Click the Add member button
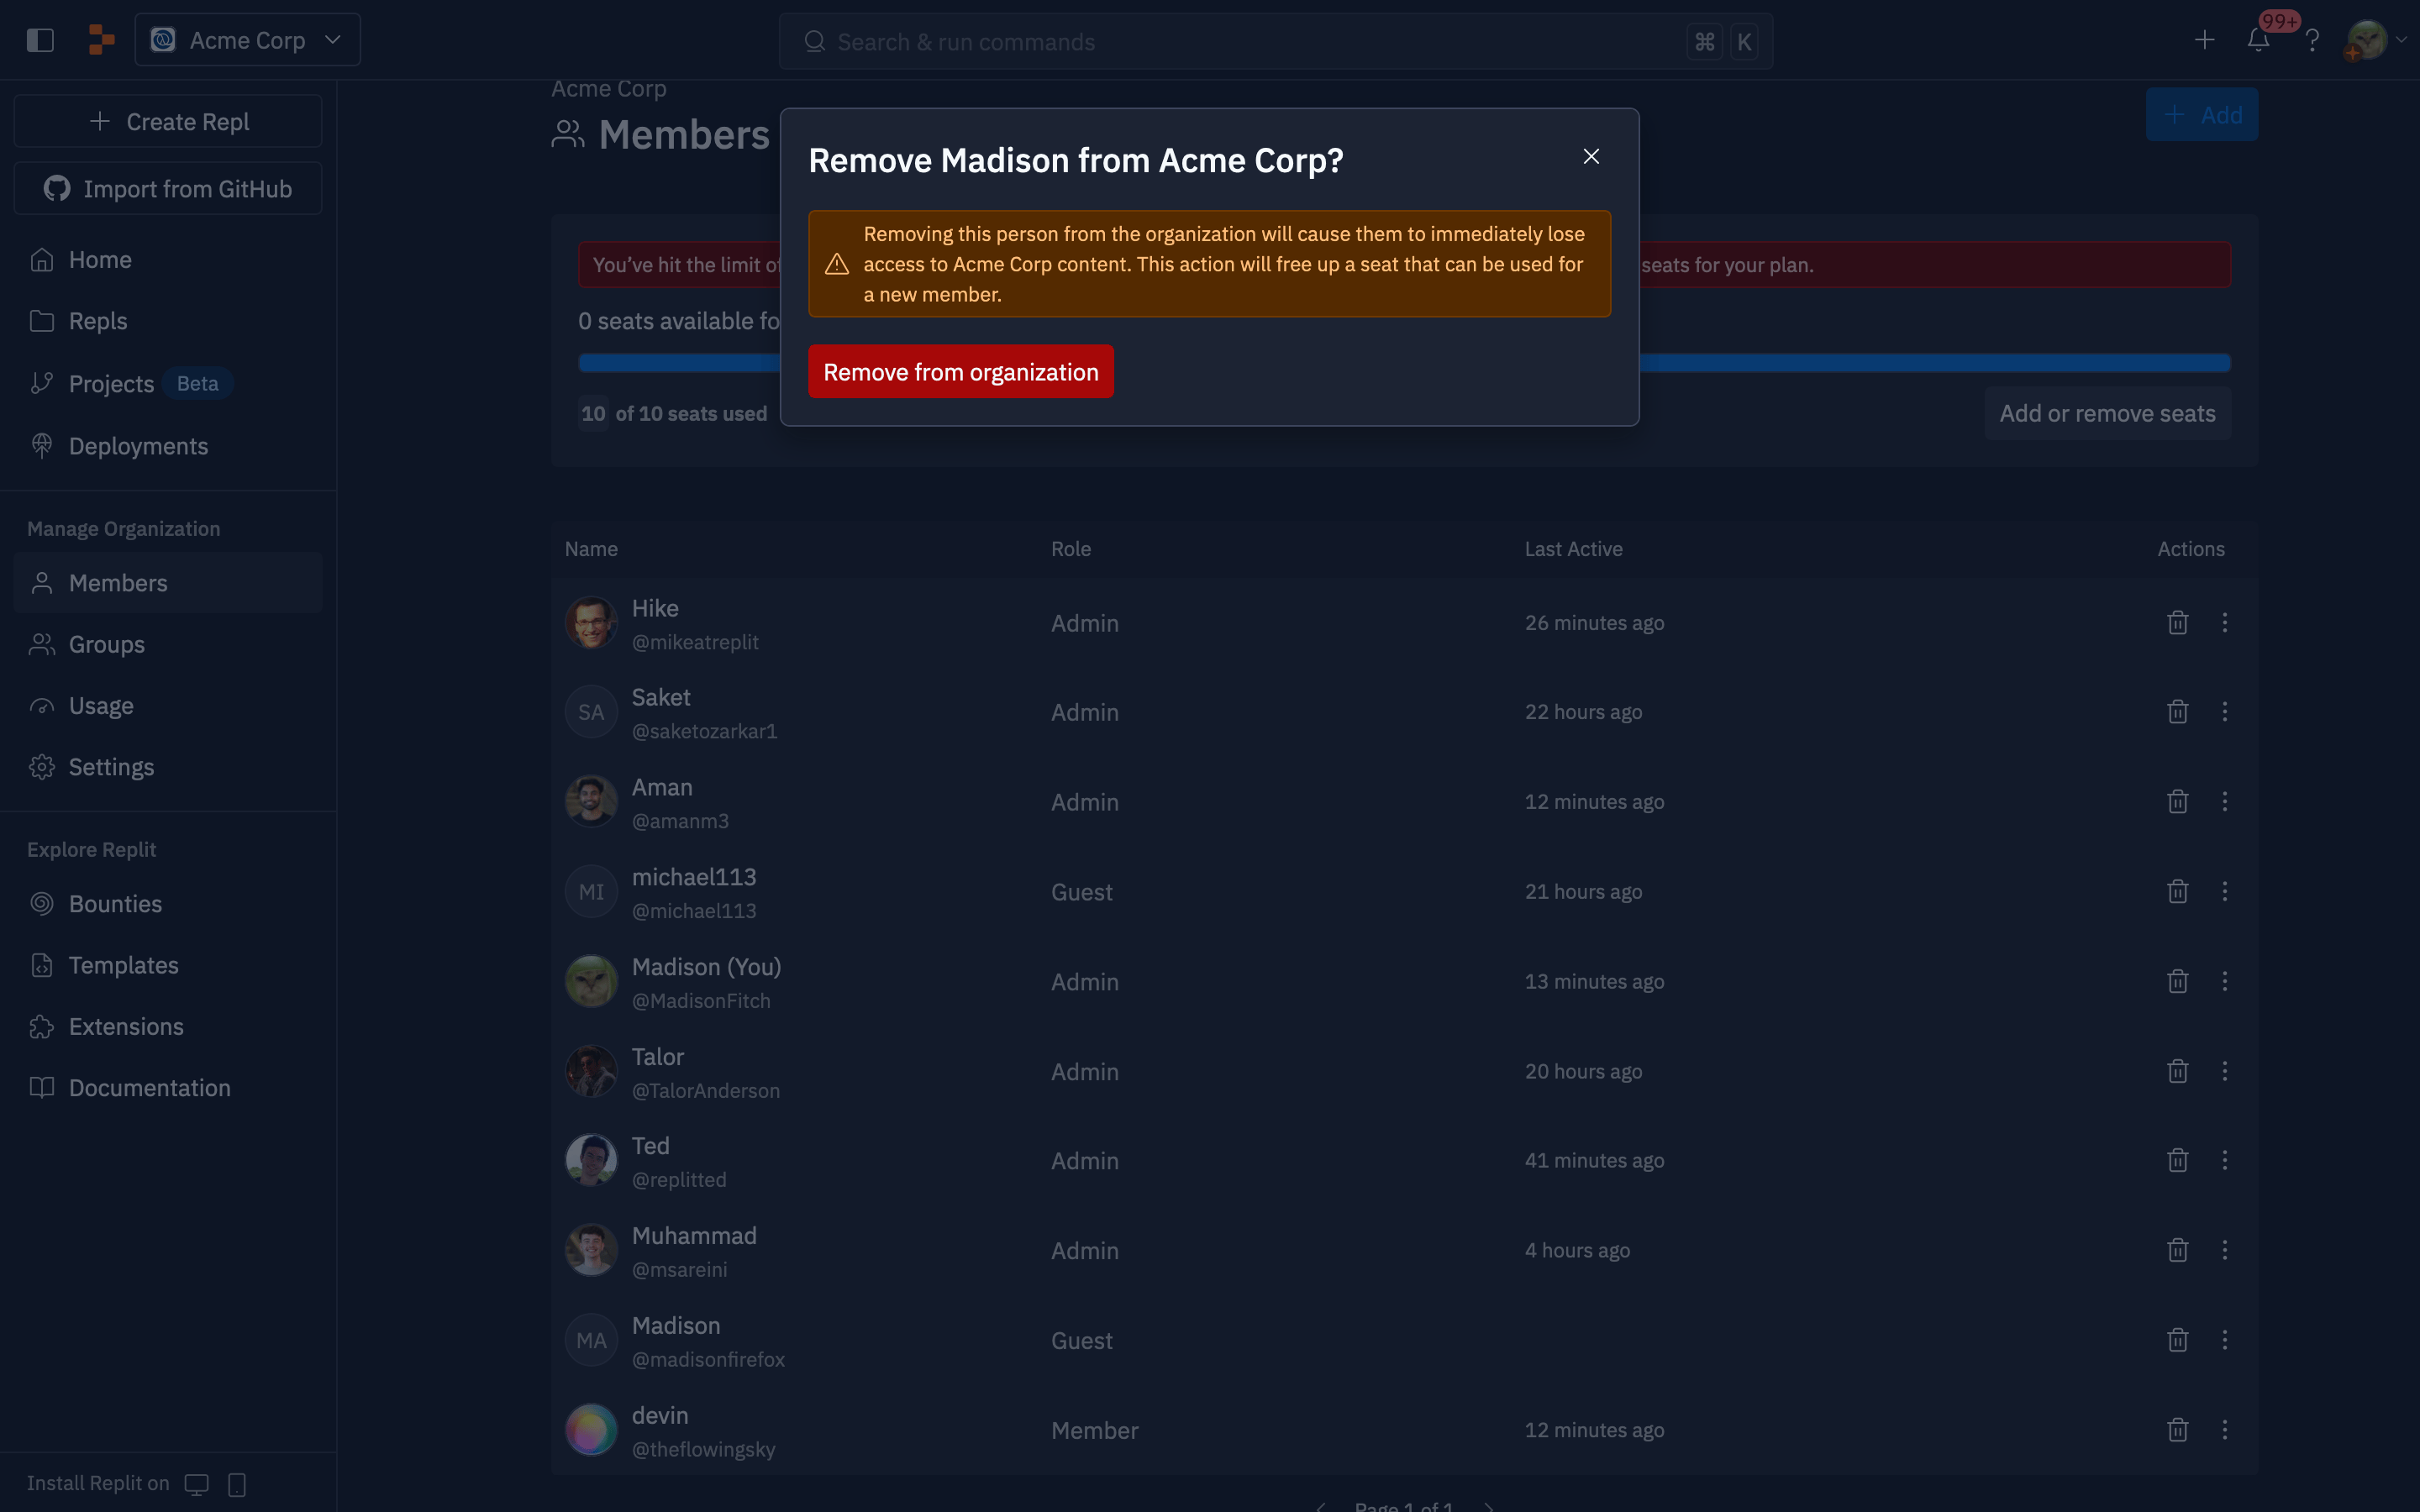 click(2201, 115)
